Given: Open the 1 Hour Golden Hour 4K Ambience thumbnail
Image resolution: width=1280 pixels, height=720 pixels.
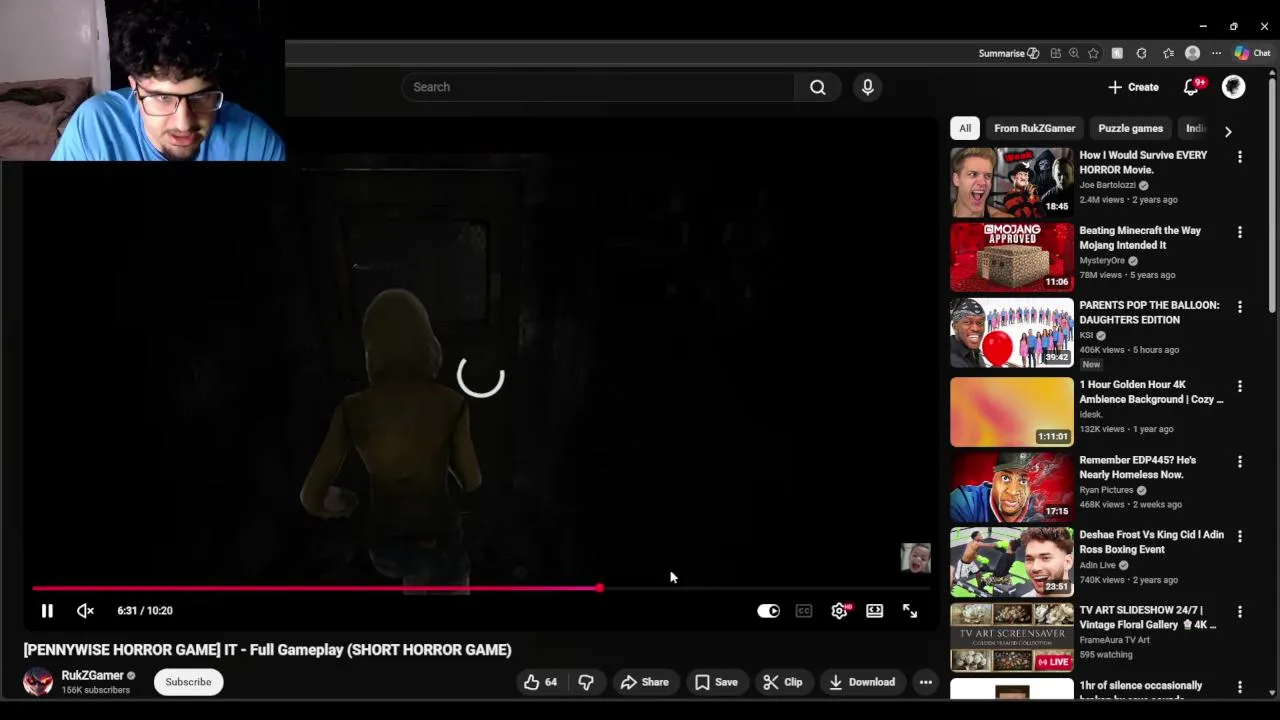Looking at the screenshot, I should pos(1012,412).
